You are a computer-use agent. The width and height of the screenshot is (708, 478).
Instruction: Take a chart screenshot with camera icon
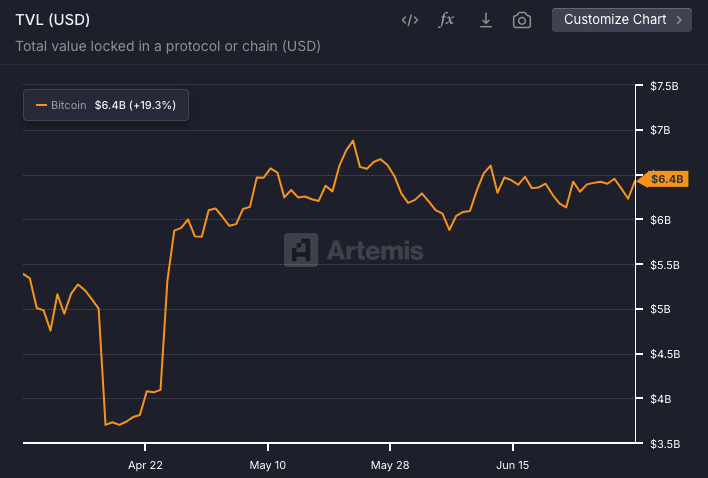click(x=522, y=20)
